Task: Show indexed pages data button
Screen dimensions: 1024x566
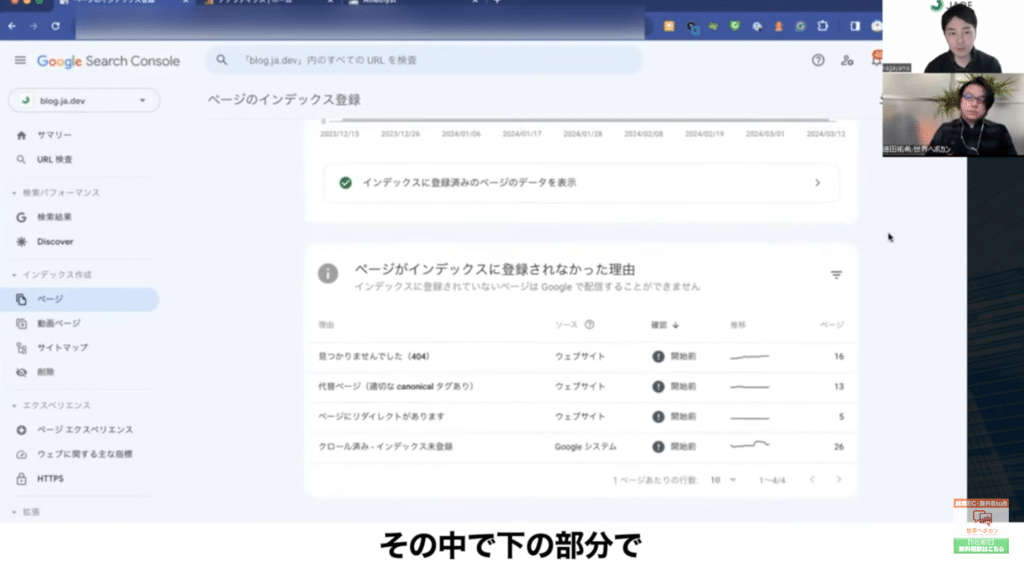Action: (x=581, y=183)
